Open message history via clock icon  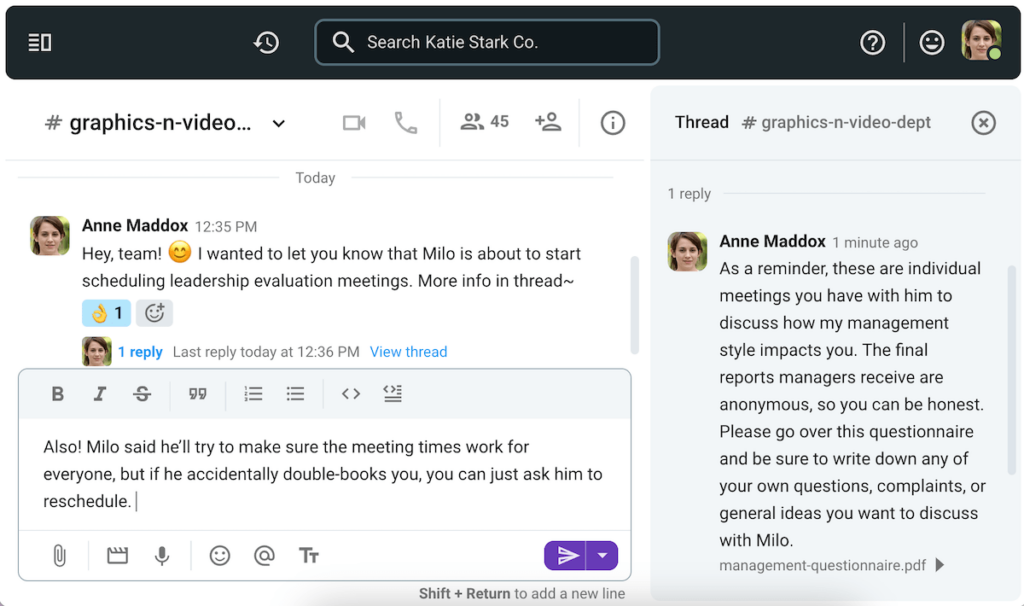[x=265, y=42]
